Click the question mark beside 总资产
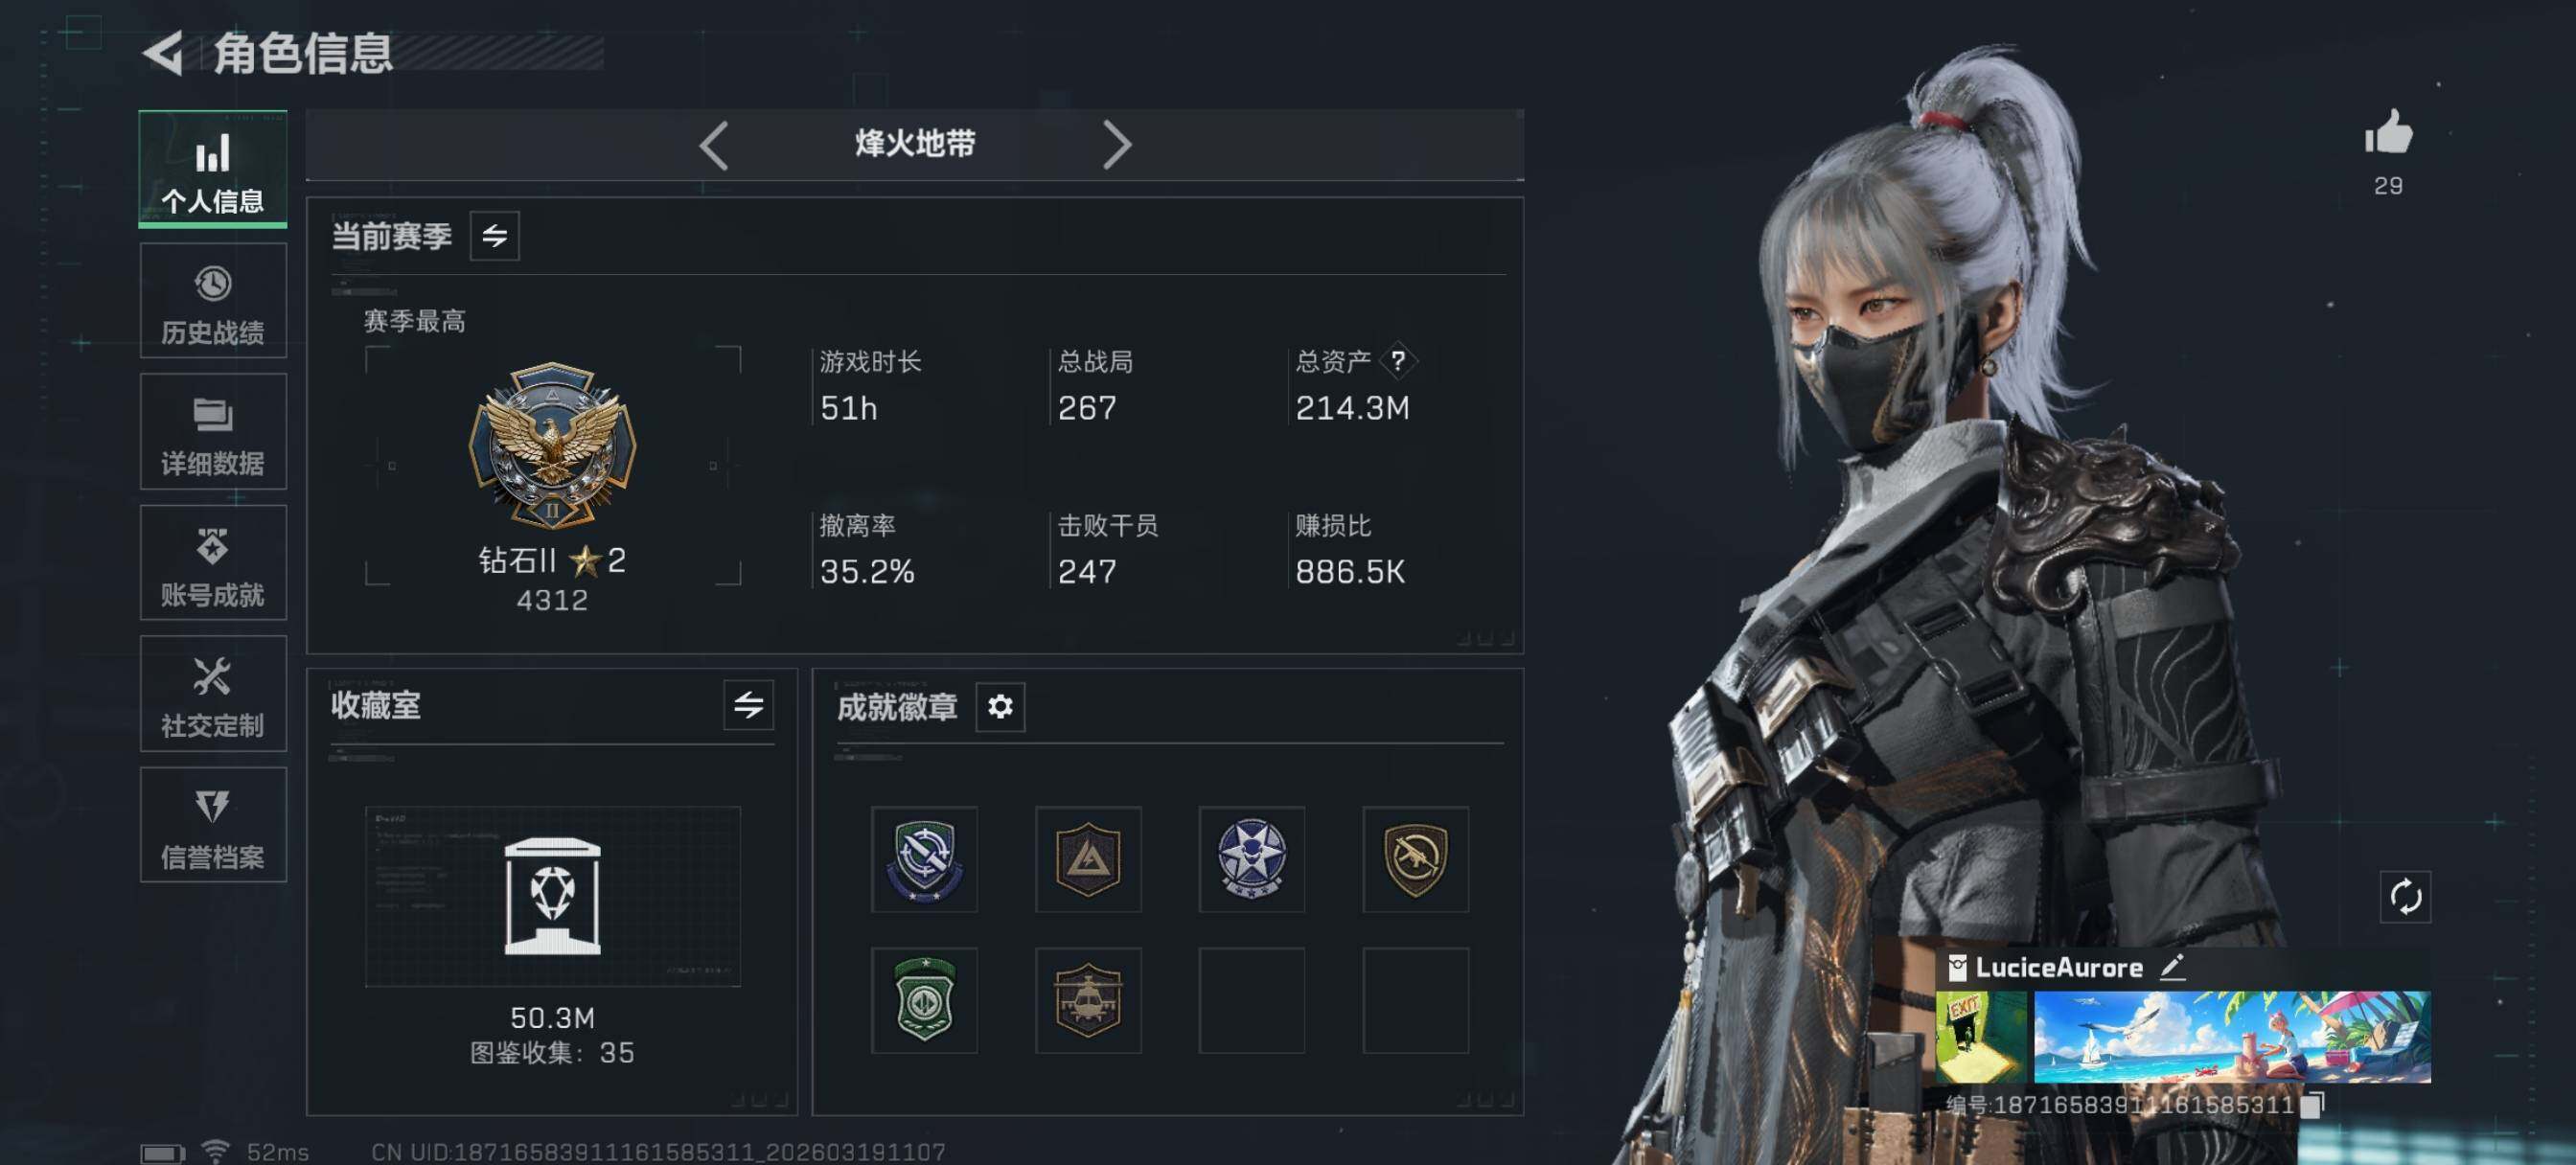The width and height of the screenshot is (2576, 1165). tap(1398, 361)
